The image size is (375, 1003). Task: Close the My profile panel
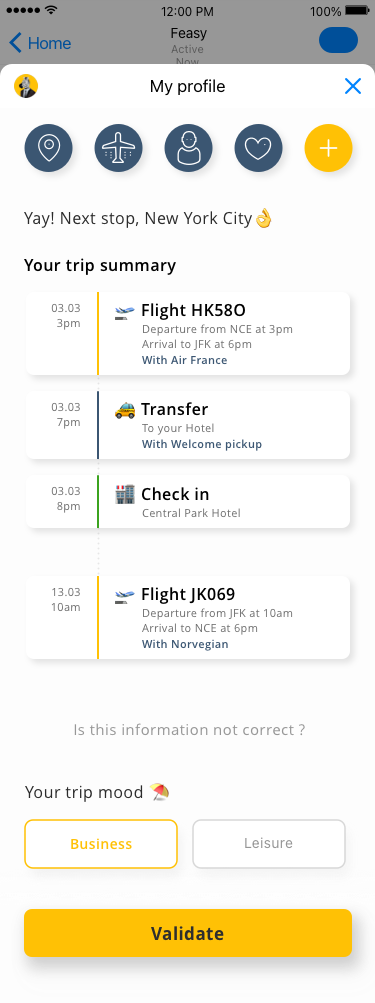(353, 86)
